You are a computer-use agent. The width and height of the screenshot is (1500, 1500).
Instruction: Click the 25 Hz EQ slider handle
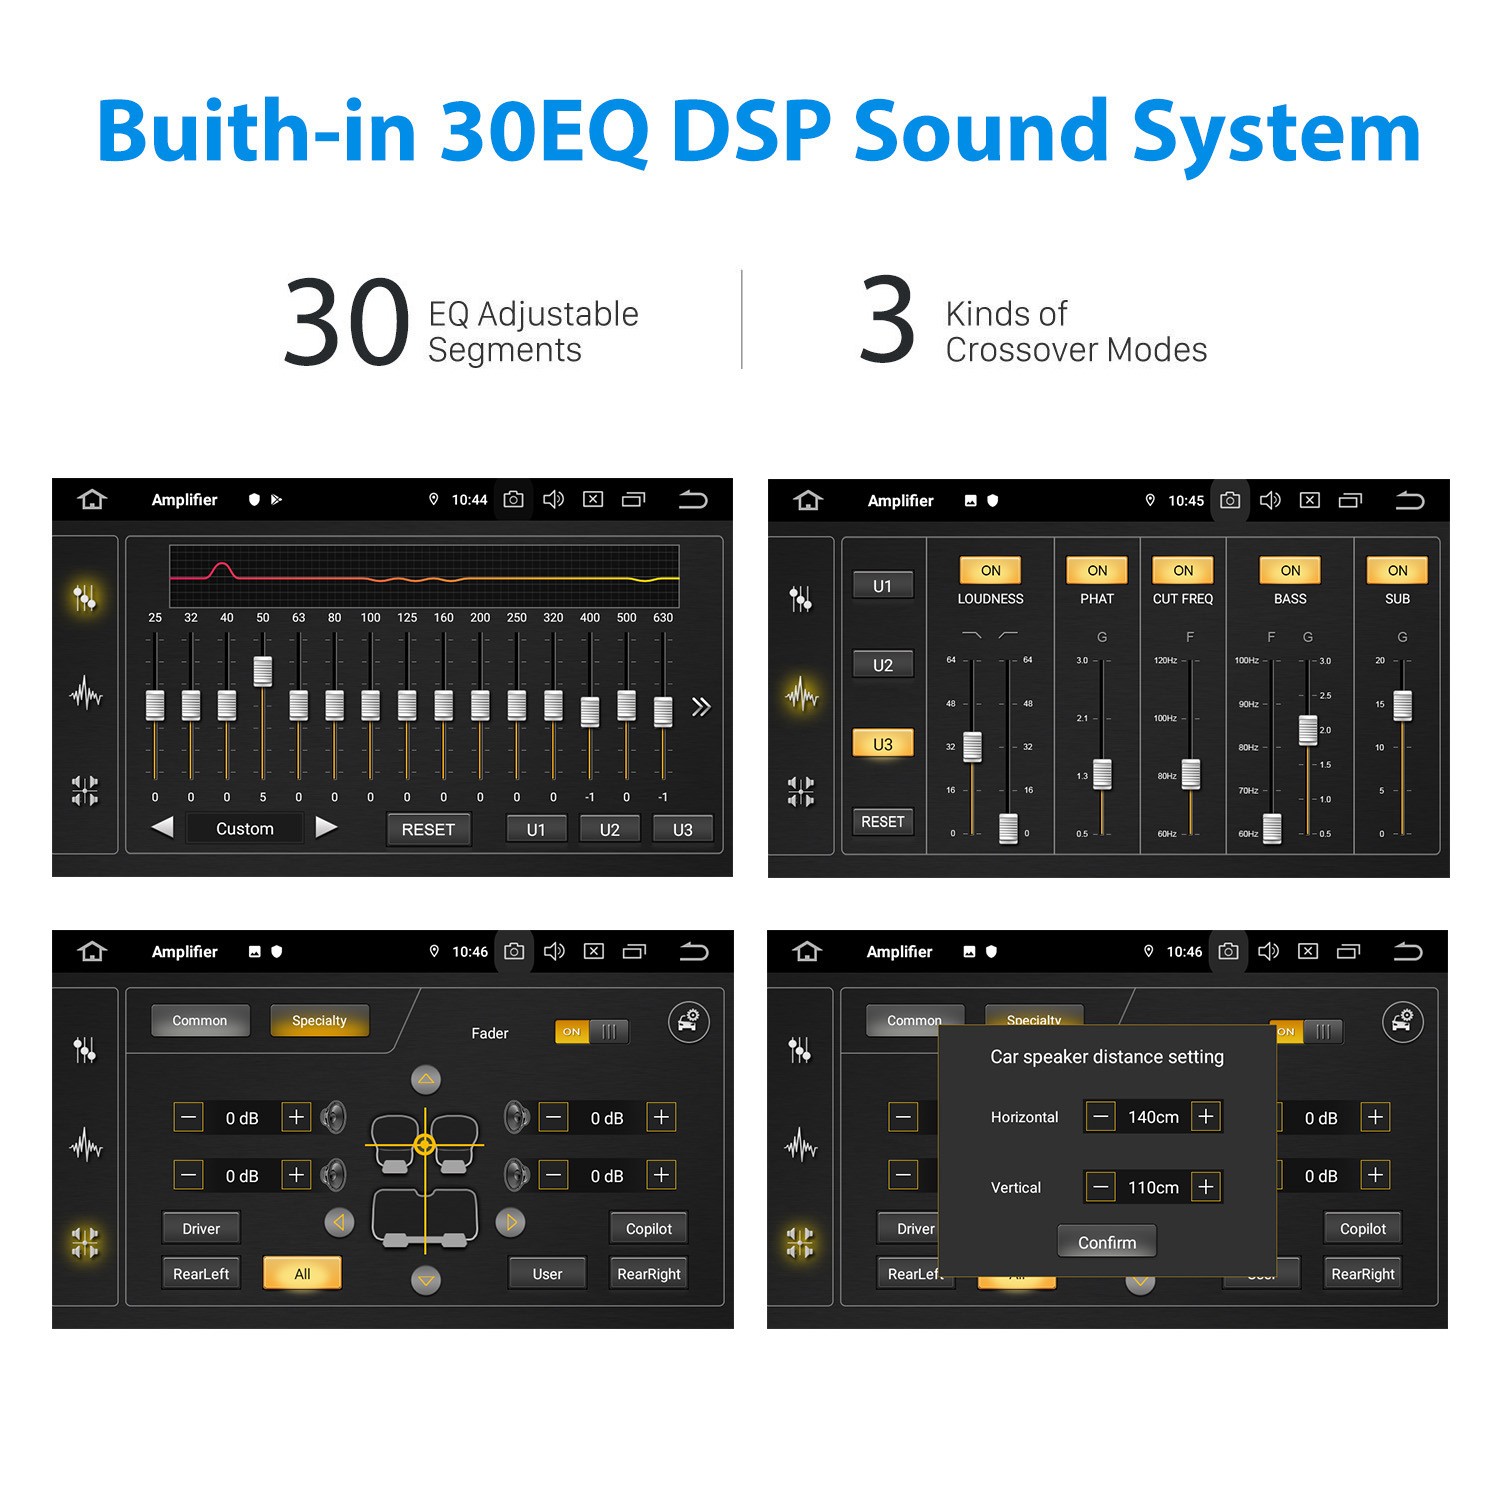pos(155,705)
